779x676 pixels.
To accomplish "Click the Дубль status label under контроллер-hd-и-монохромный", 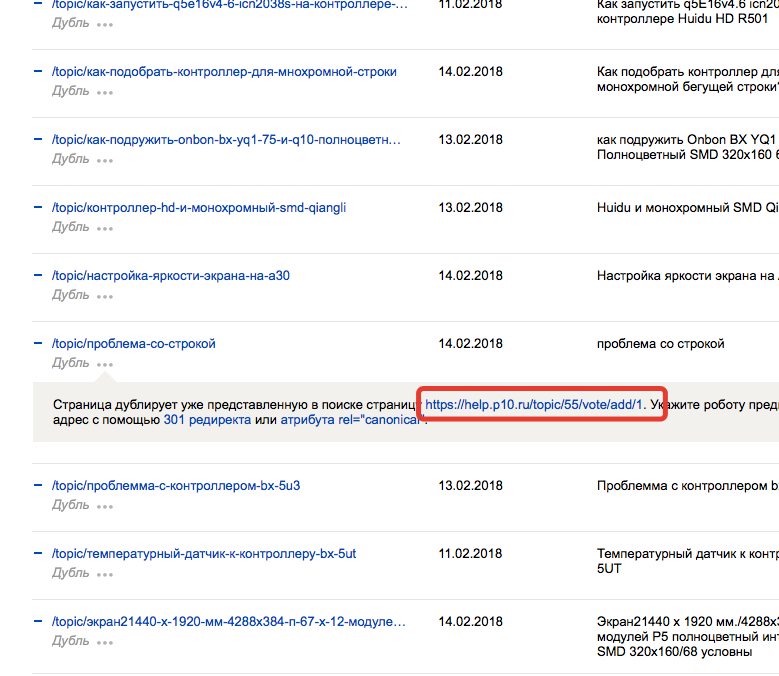I will pos(71,227).
